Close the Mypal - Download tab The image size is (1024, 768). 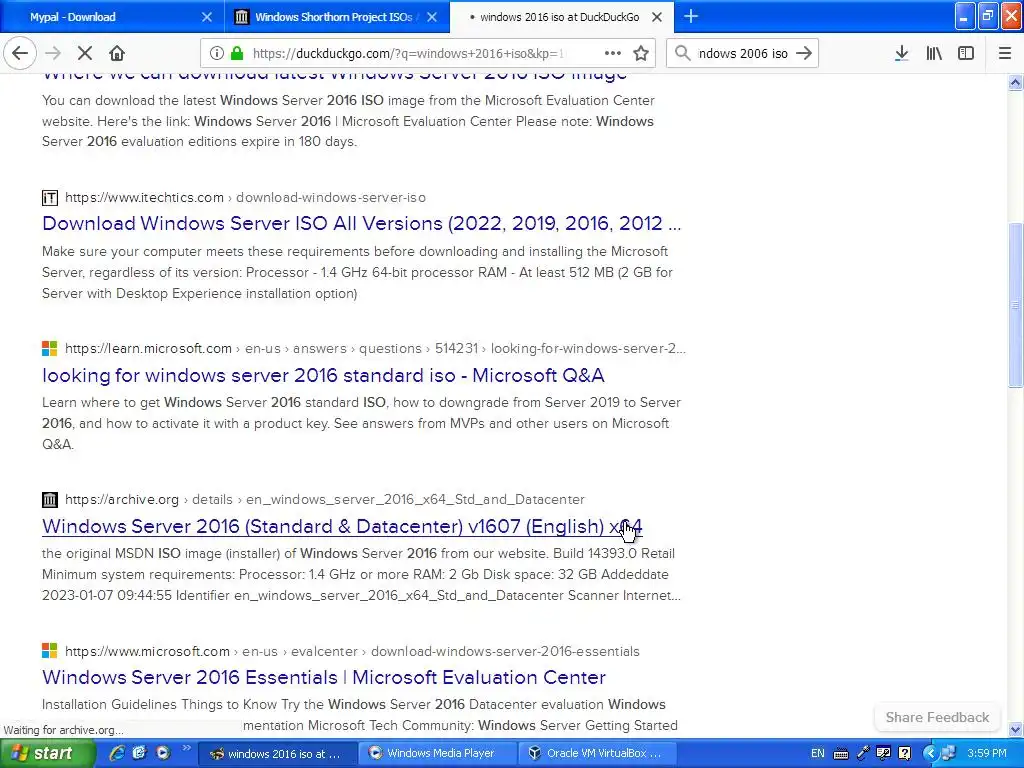206,17
